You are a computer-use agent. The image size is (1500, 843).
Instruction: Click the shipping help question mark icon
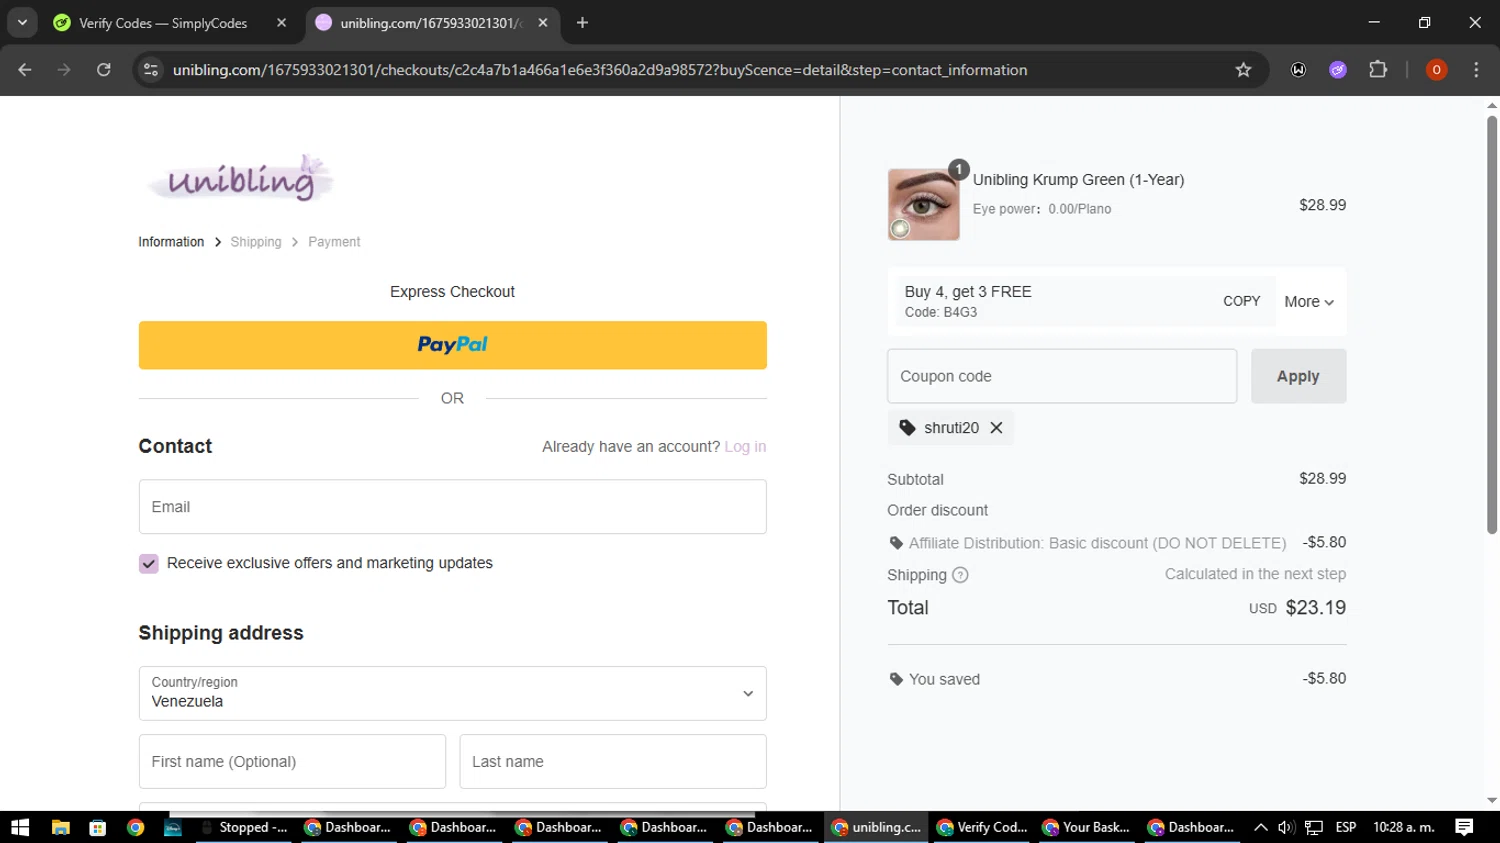click(960, 575)
